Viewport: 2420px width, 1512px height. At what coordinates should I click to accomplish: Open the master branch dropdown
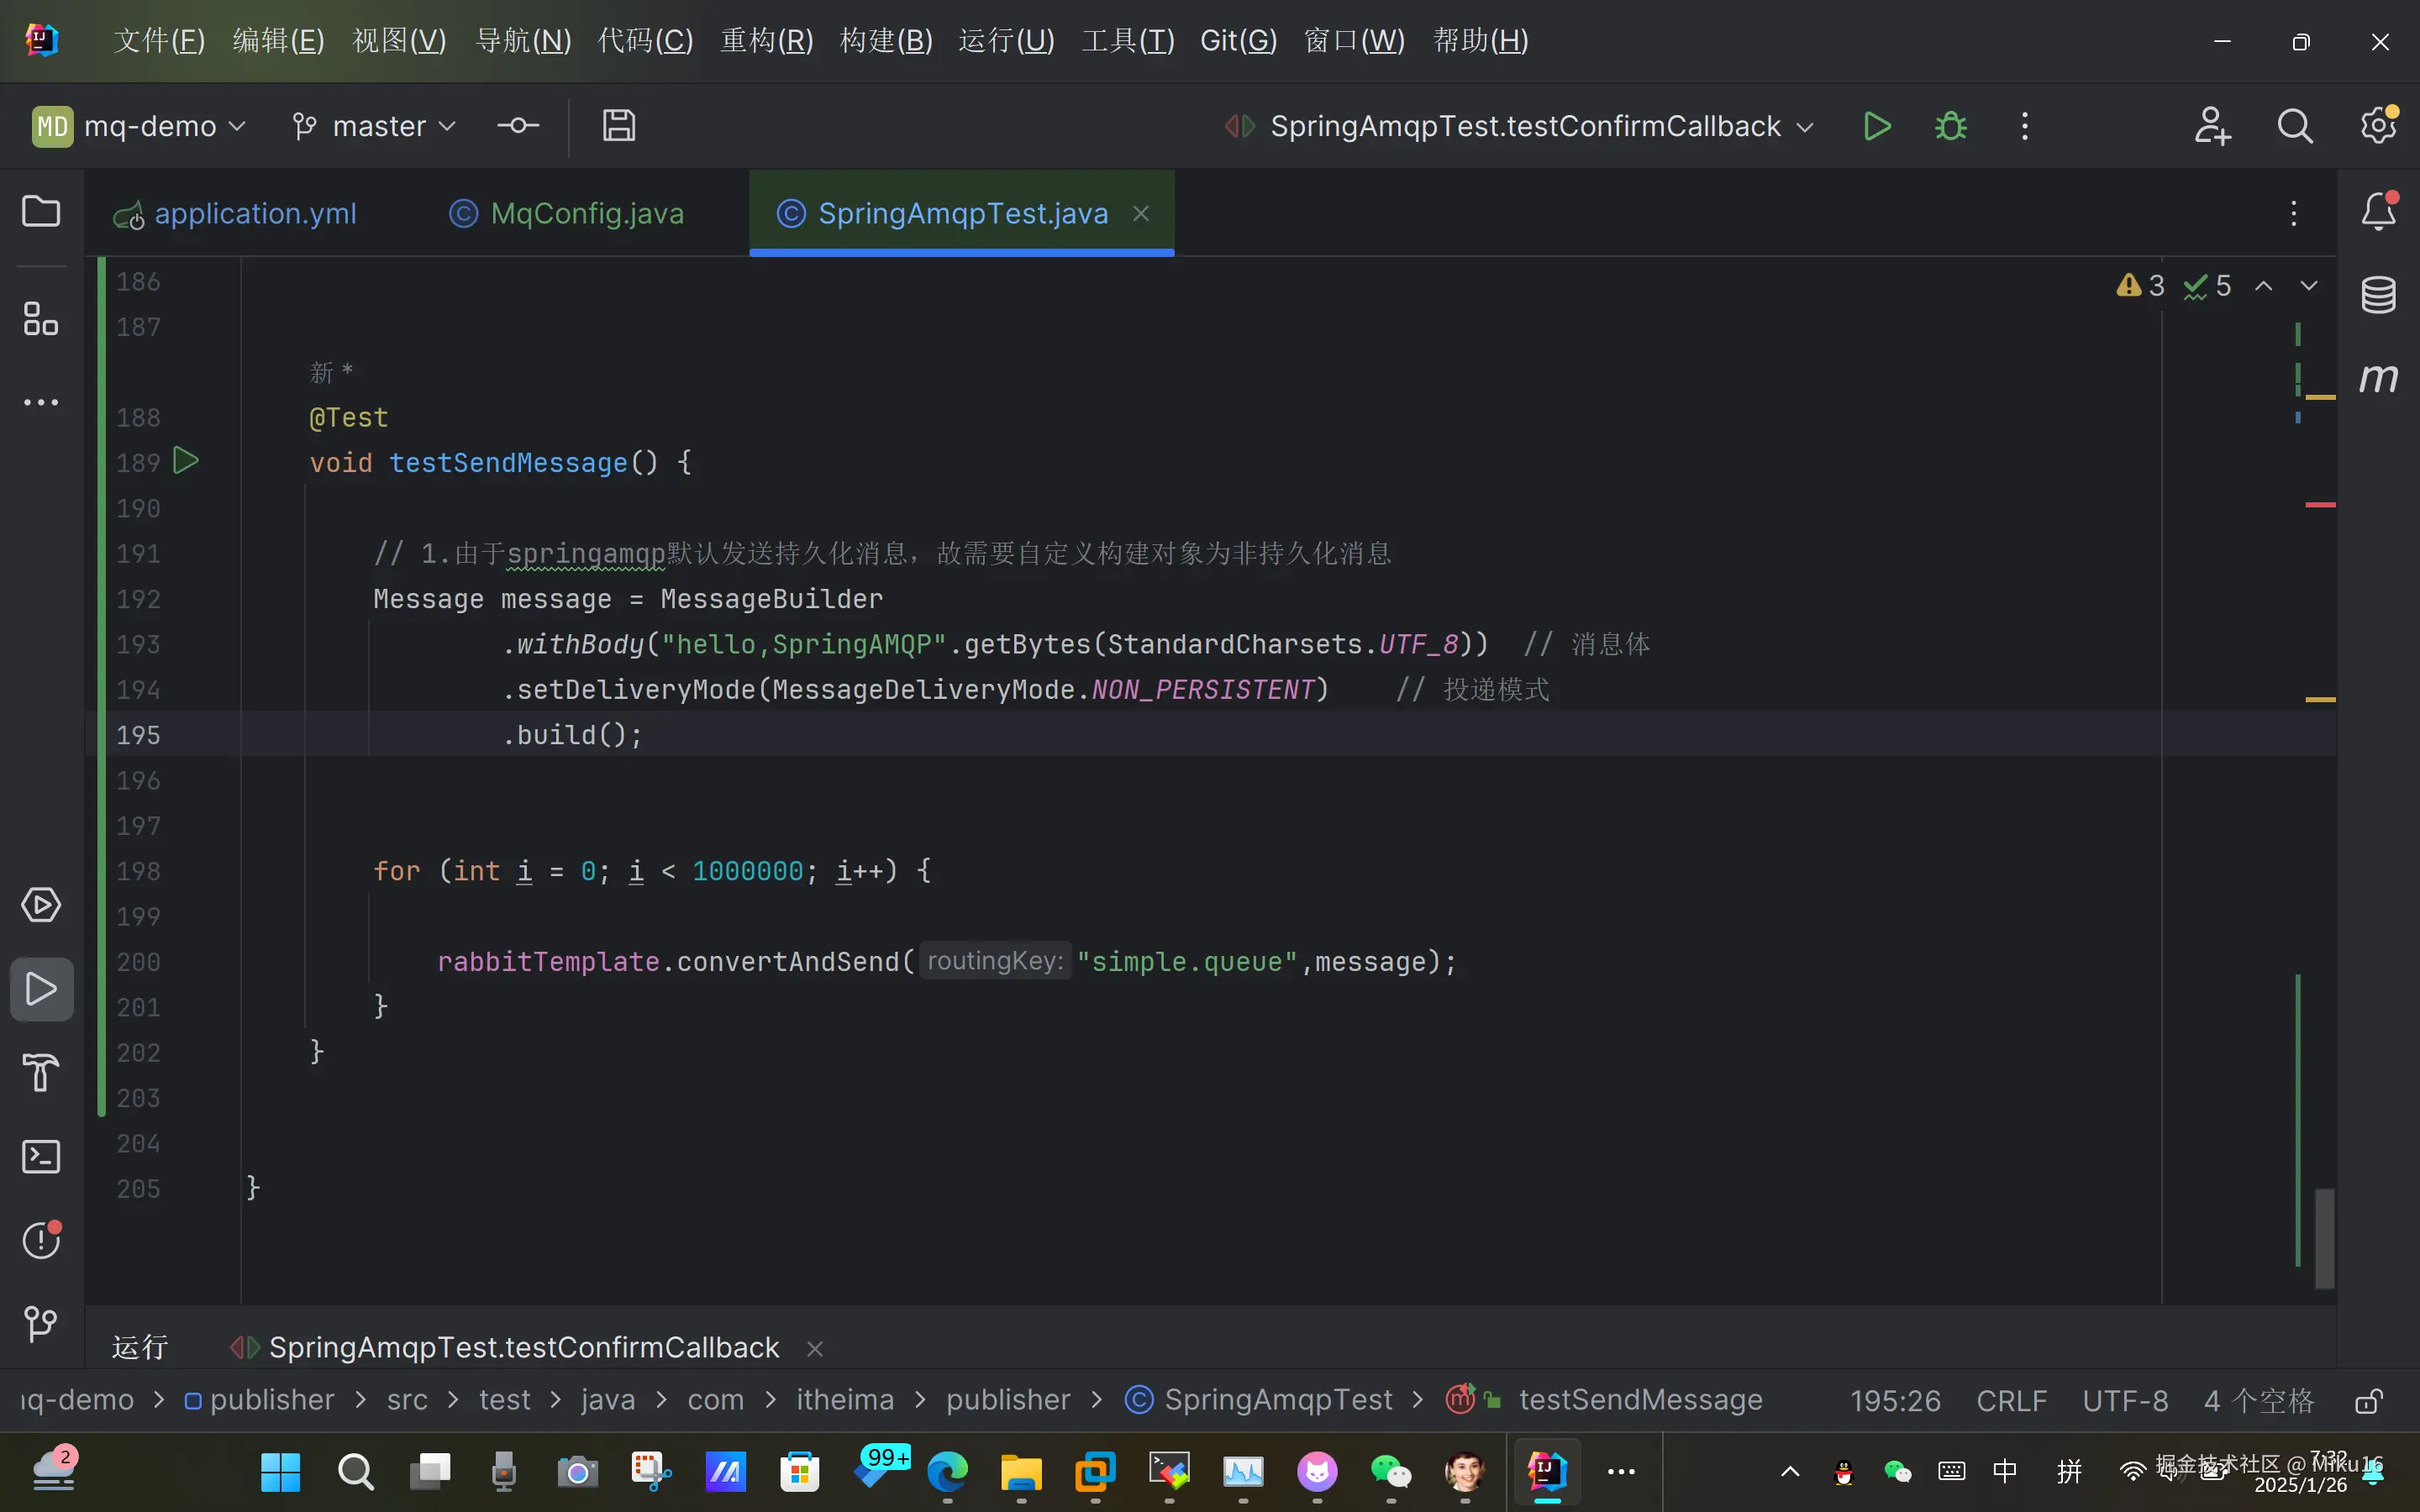(x=375, y=126)
